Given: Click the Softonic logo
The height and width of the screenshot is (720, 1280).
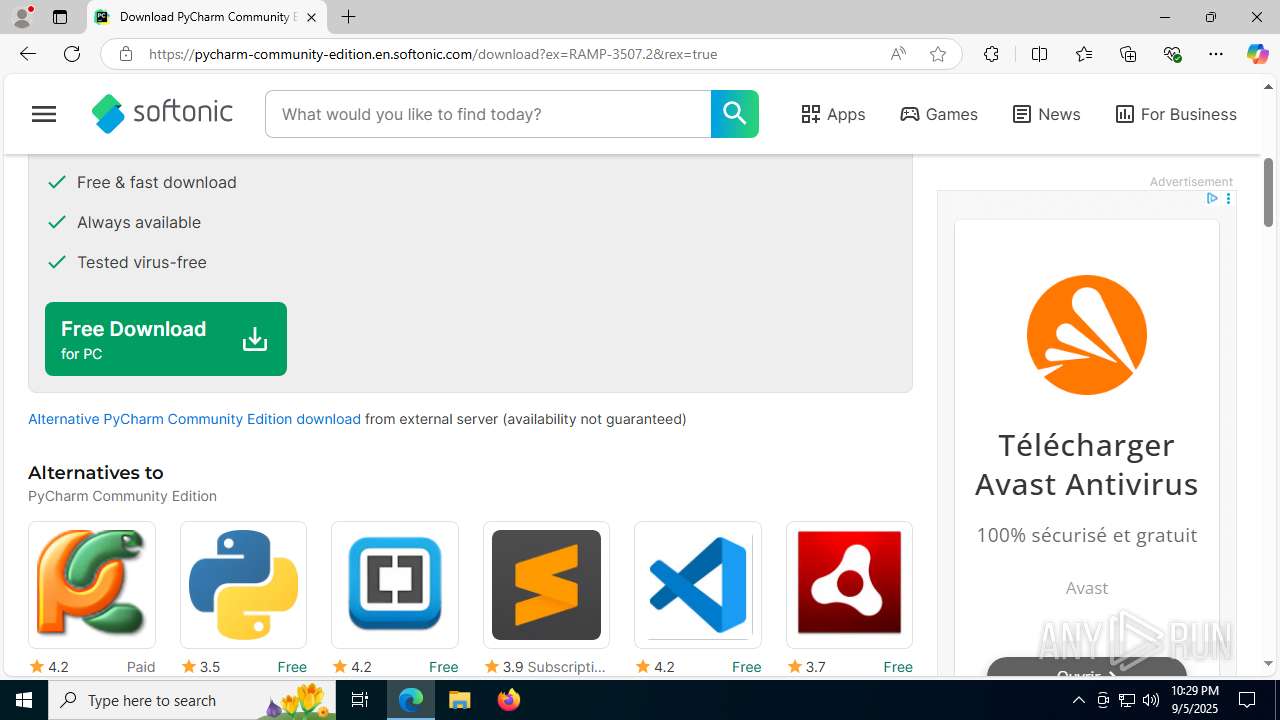Looking at the screenshot, I should tap(162, 113).
